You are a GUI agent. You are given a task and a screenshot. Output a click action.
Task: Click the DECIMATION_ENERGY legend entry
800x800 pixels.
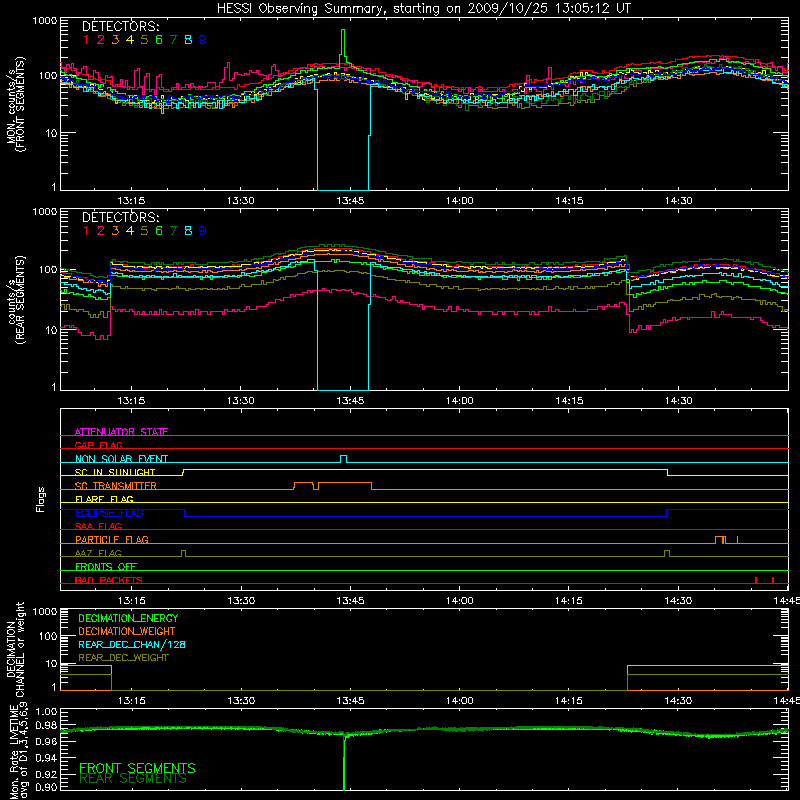point(128,618)
